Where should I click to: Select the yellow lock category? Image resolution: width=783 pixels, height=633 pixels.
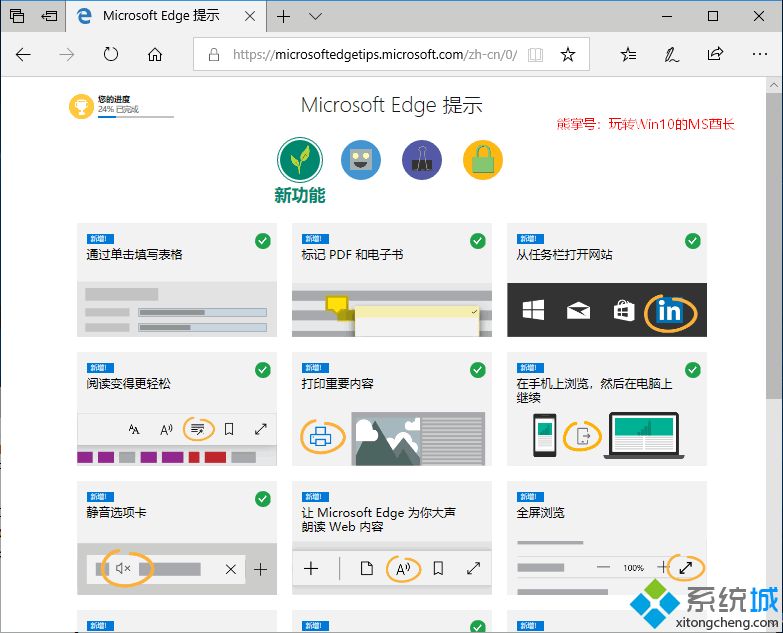point(483,160)
